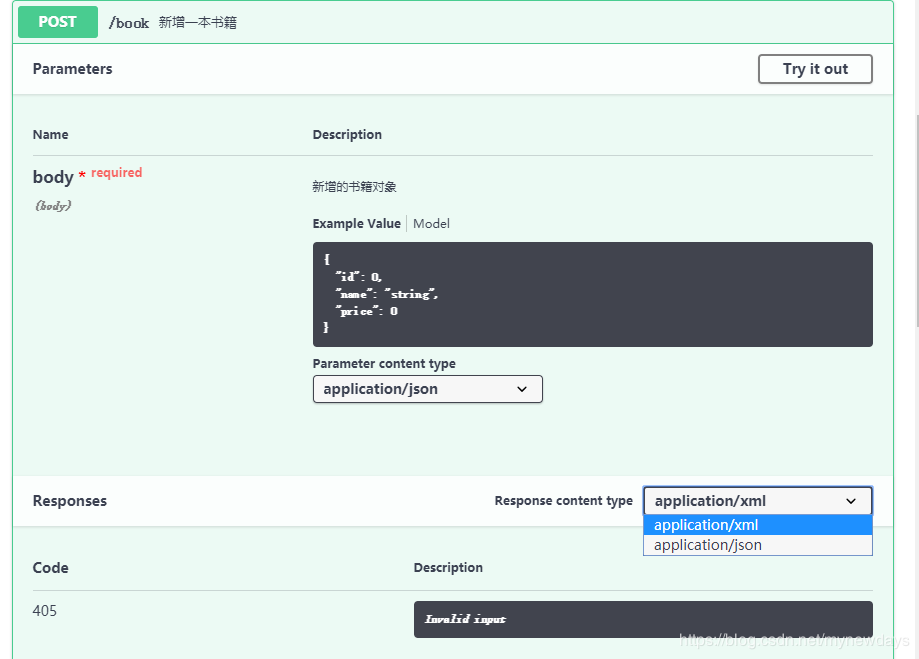The image size is (919, 659).
Task: Click the body parameter name
Action: tap(53, 177)
